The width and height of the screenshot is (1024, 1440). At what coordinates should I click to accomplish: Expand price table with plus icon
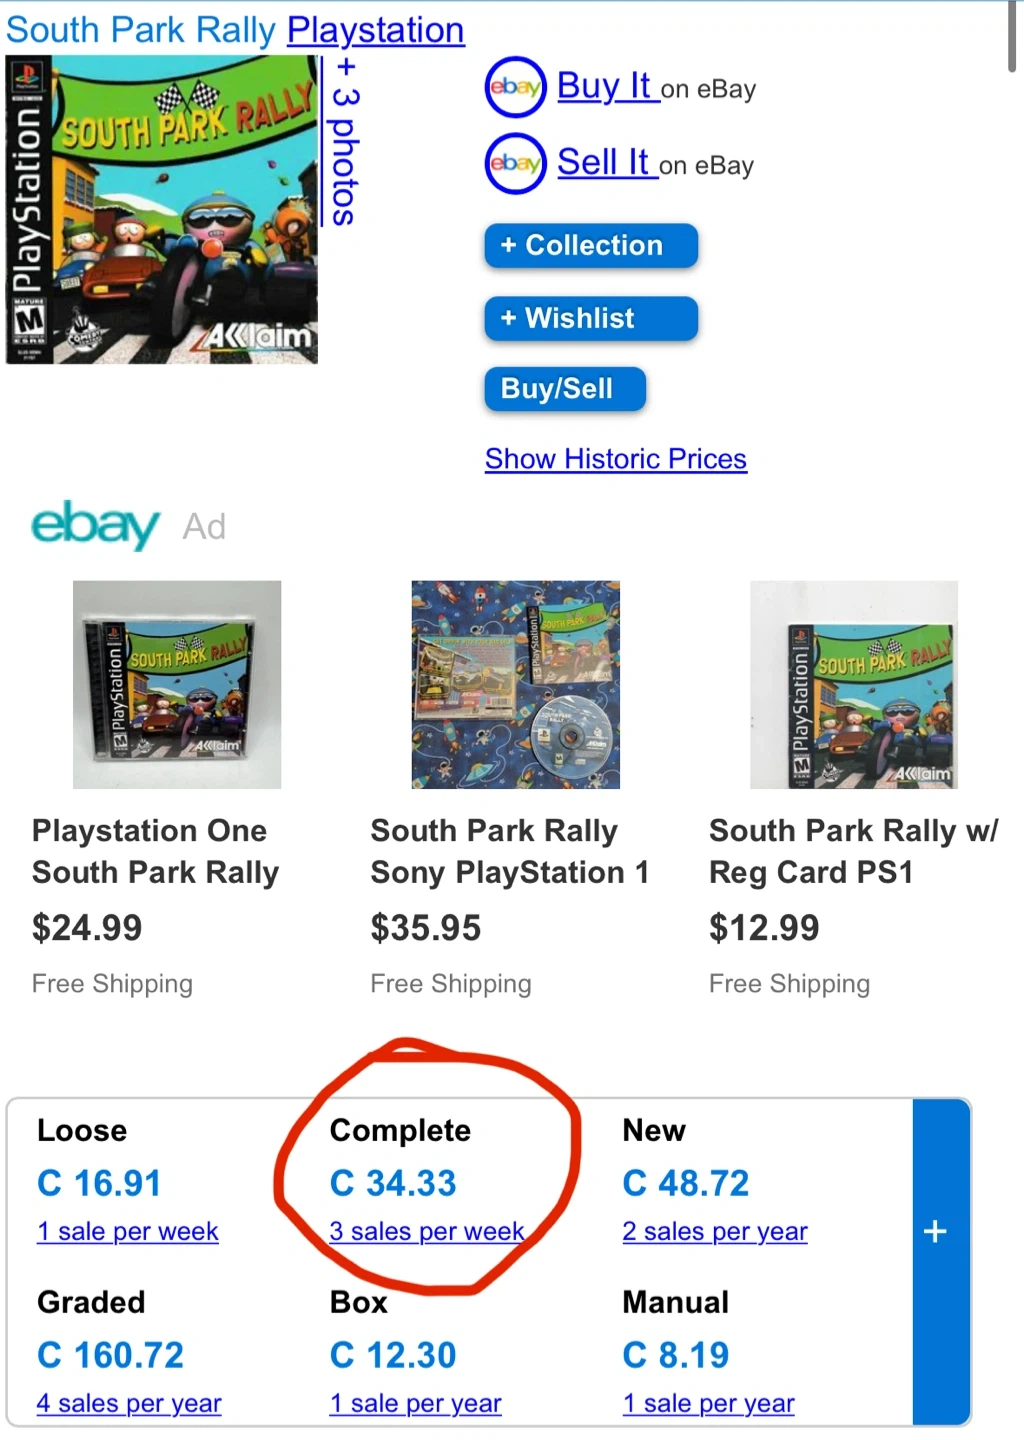click(x=936, y=1231)
